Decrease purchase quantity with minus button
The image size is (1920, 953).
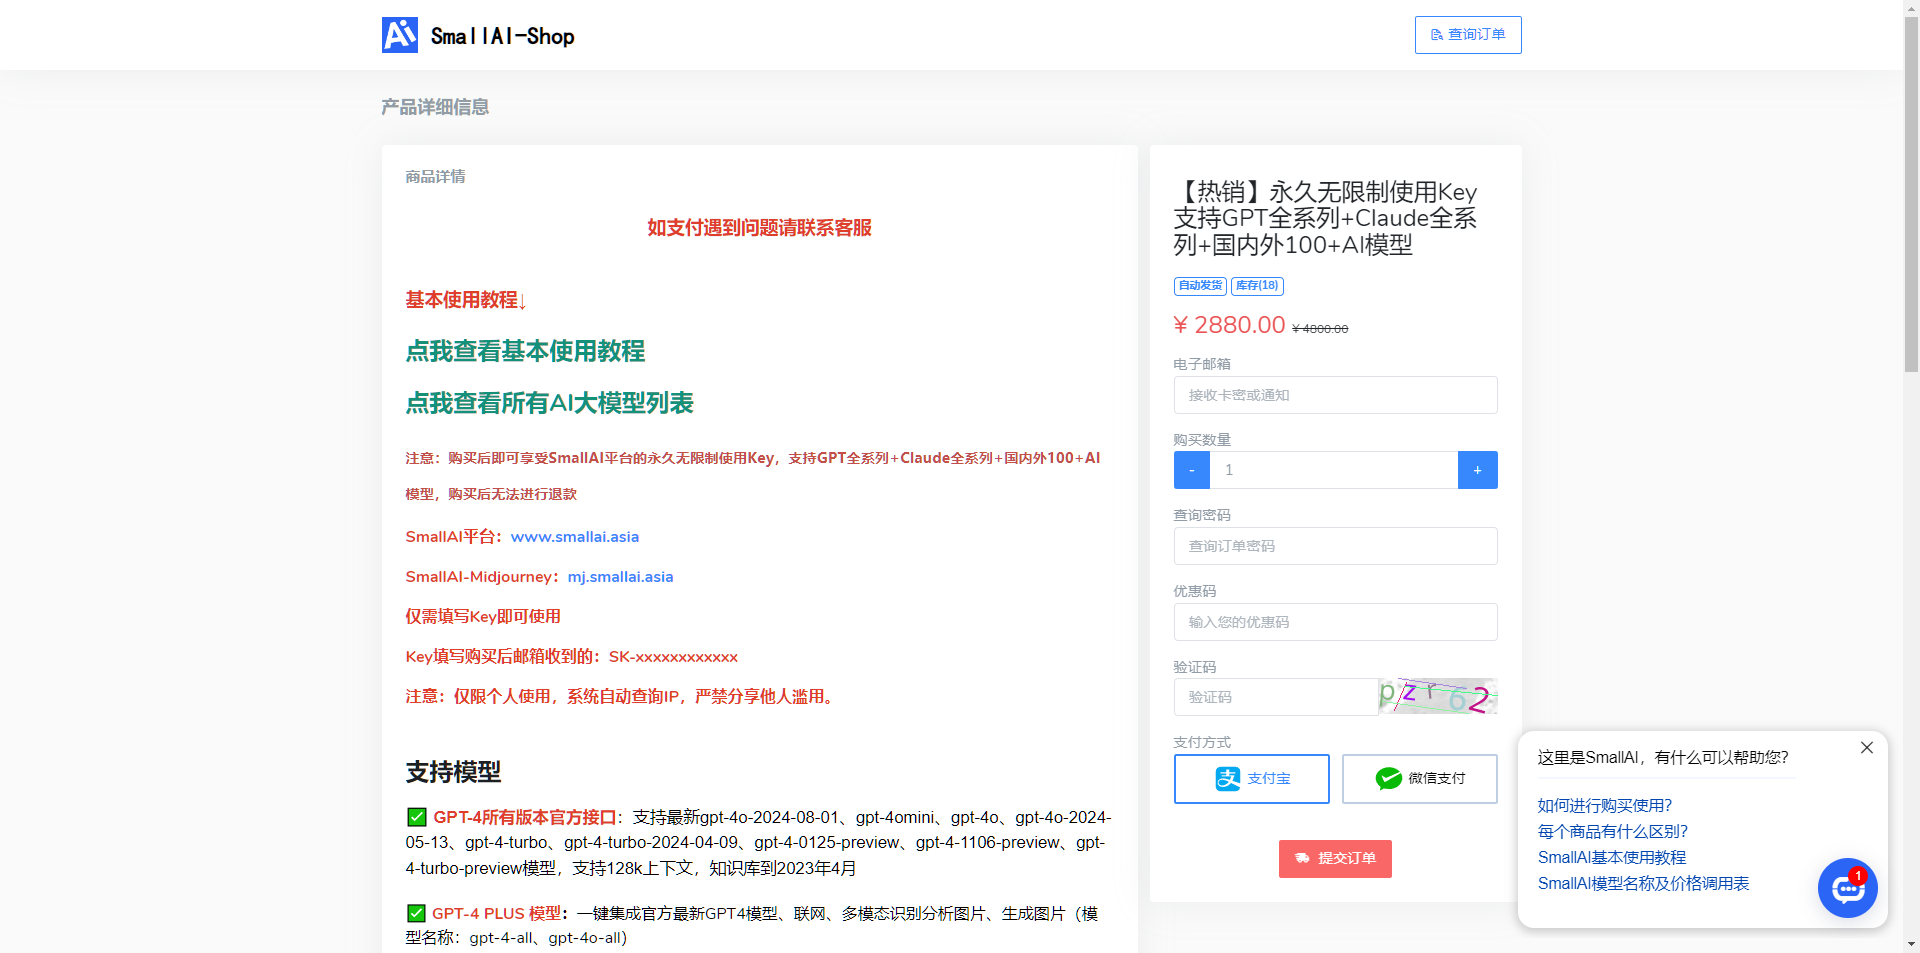pyautogui.click(x=1192, y=470)
